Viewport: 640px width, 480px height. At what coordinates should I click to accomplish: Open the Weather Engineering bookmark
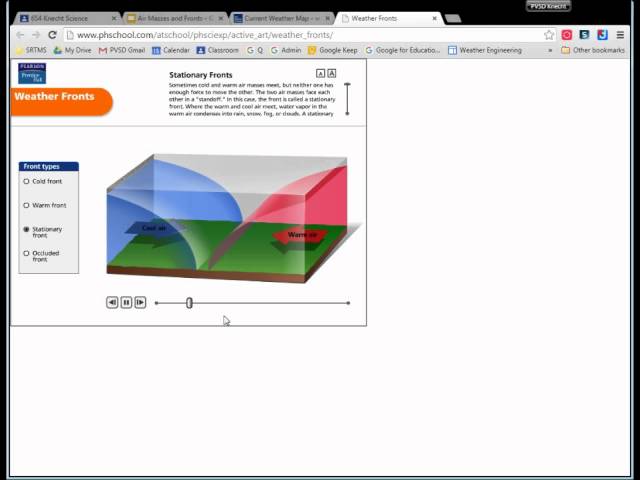pos(485,50)
